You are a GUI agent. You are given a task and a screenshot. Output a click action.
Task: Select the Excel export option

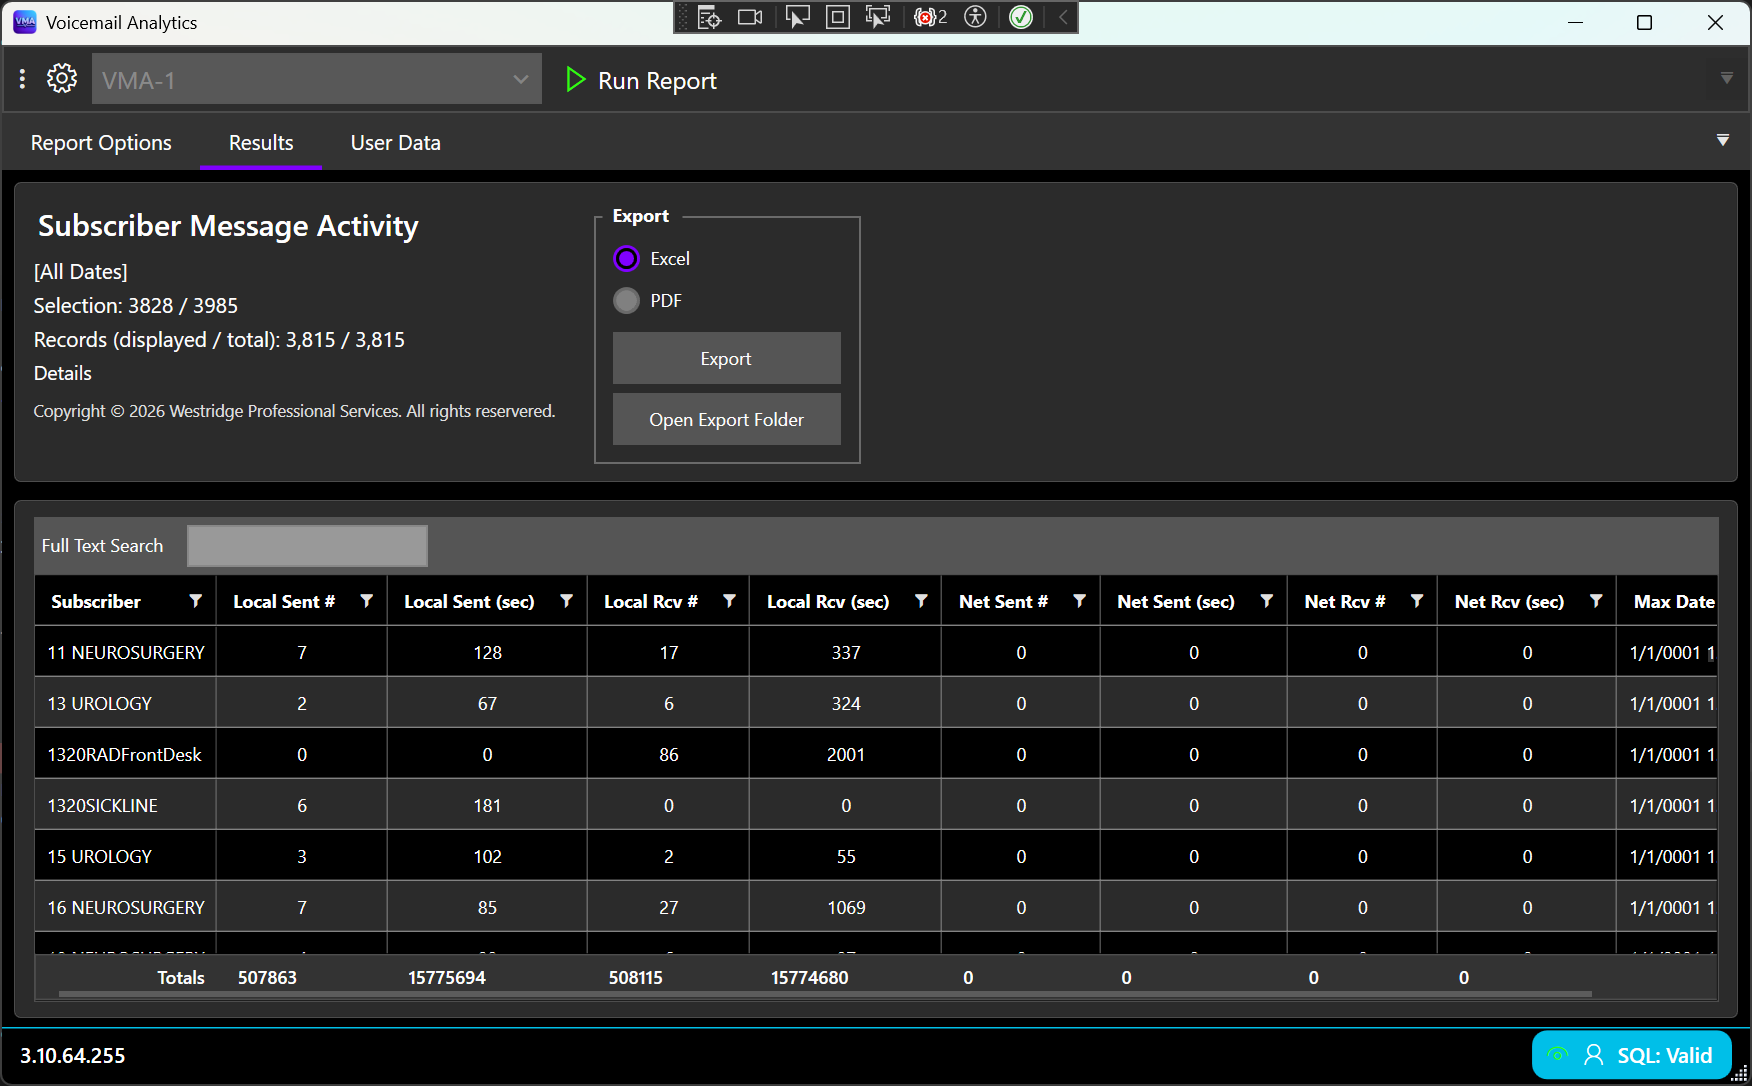pyautogui.click(x=627, y=259)
